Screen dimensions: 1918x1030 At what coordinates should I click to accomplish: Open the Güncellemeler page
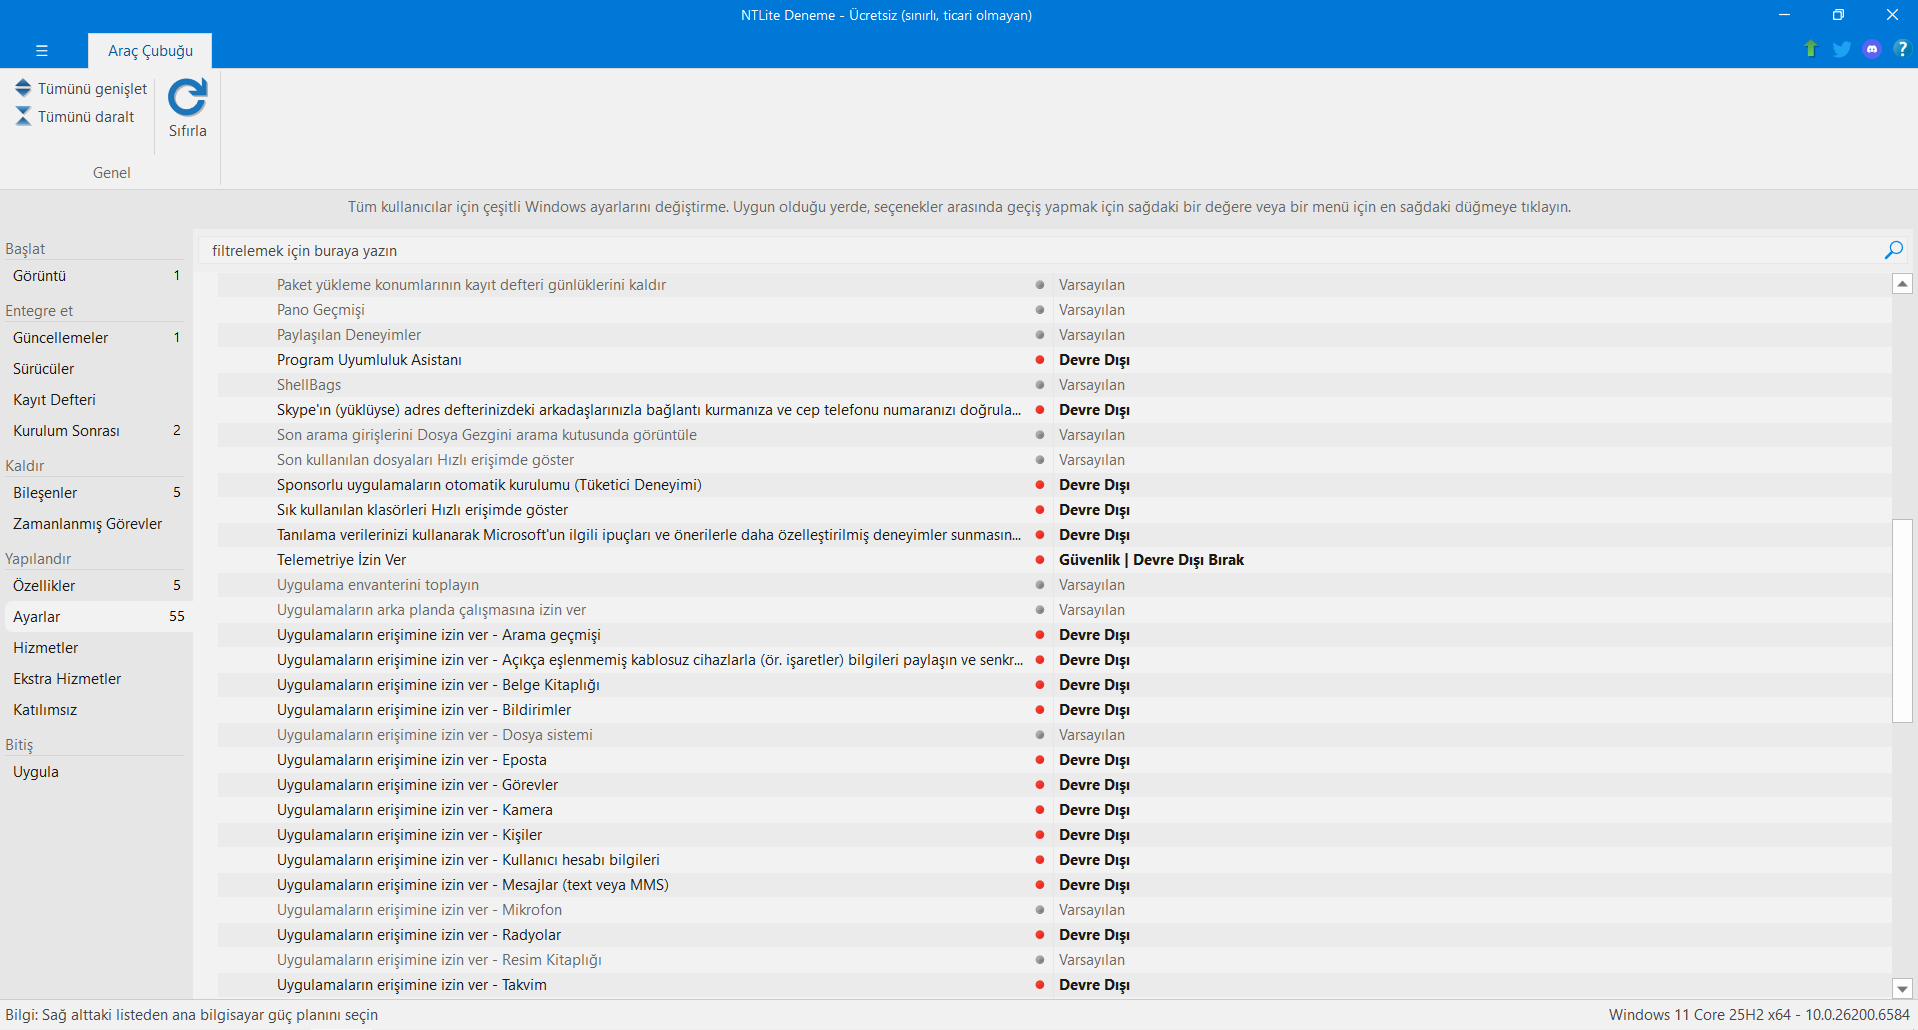point(96,338)
